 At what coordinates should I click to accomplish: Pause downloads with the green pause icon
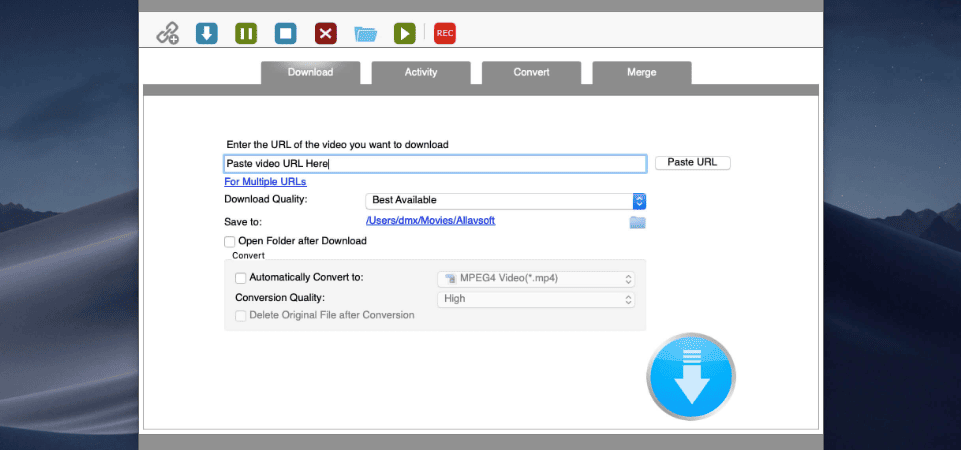[246, 33]
